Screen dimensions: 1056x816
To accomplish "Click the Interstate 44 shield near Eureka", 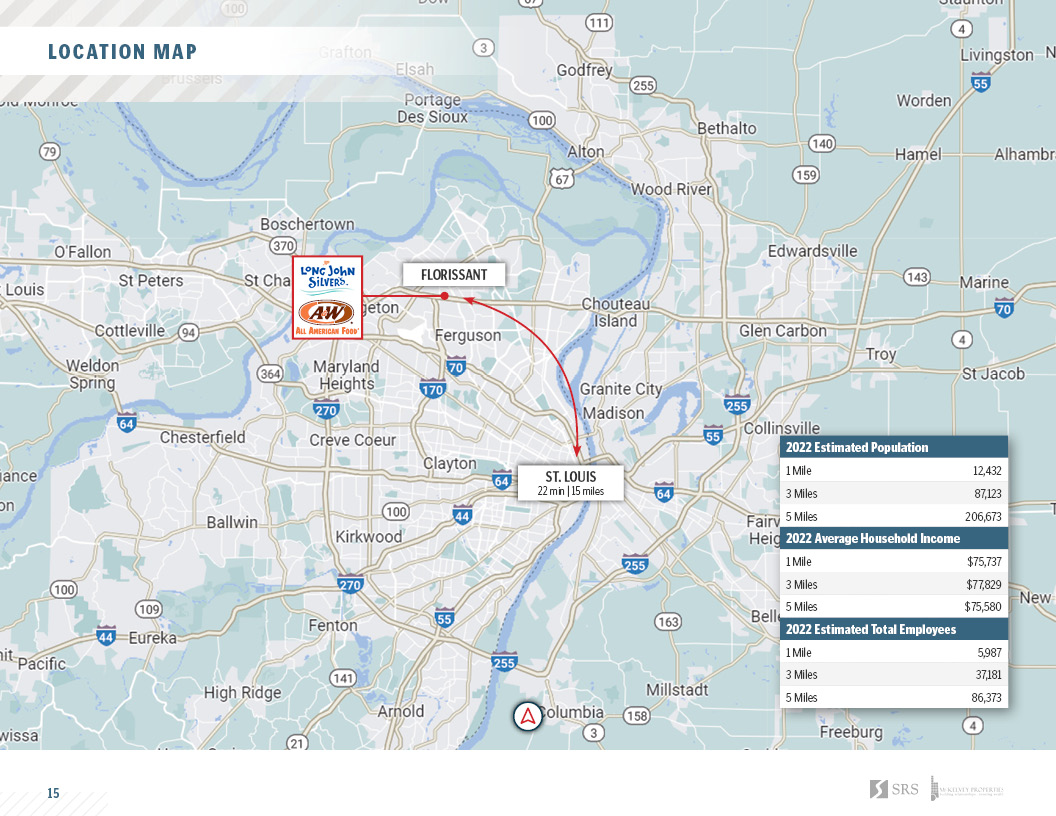I will click(x=106, y=636).
